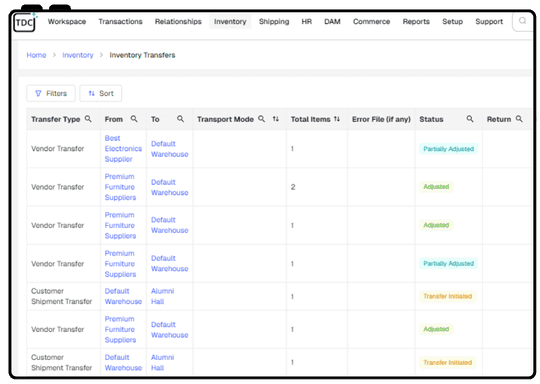Open the Setup menu
The height and width of the screenshot is (384, 540).
tap(453, 22)
